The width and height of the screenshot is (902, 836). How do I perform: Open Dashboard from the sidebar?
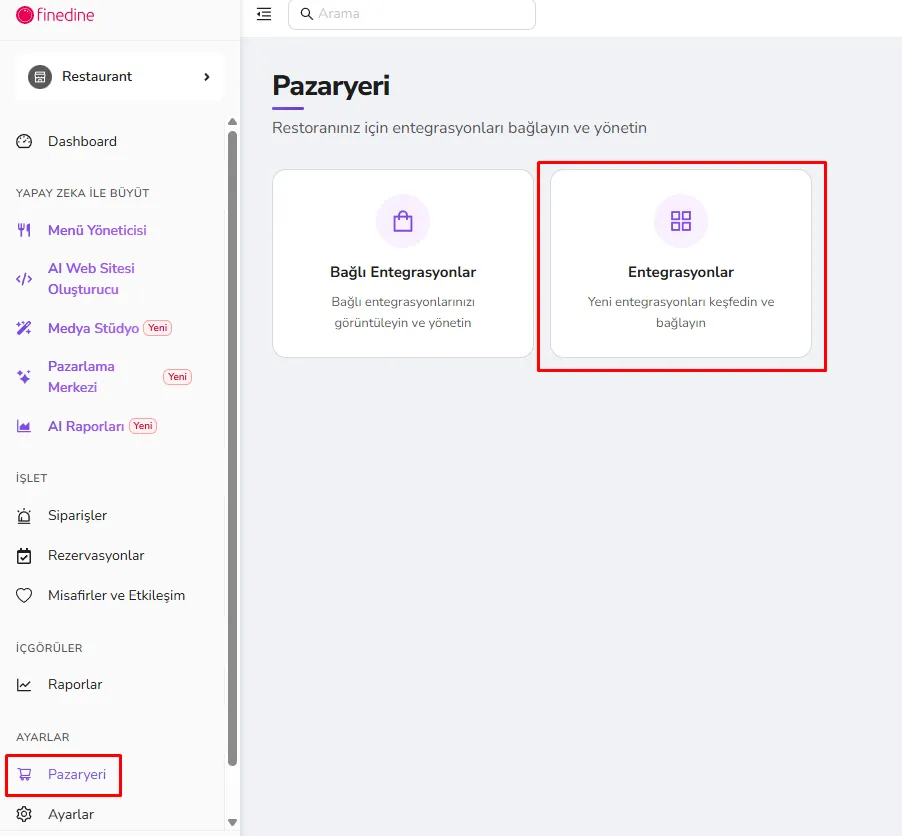(x=82, y=141)
